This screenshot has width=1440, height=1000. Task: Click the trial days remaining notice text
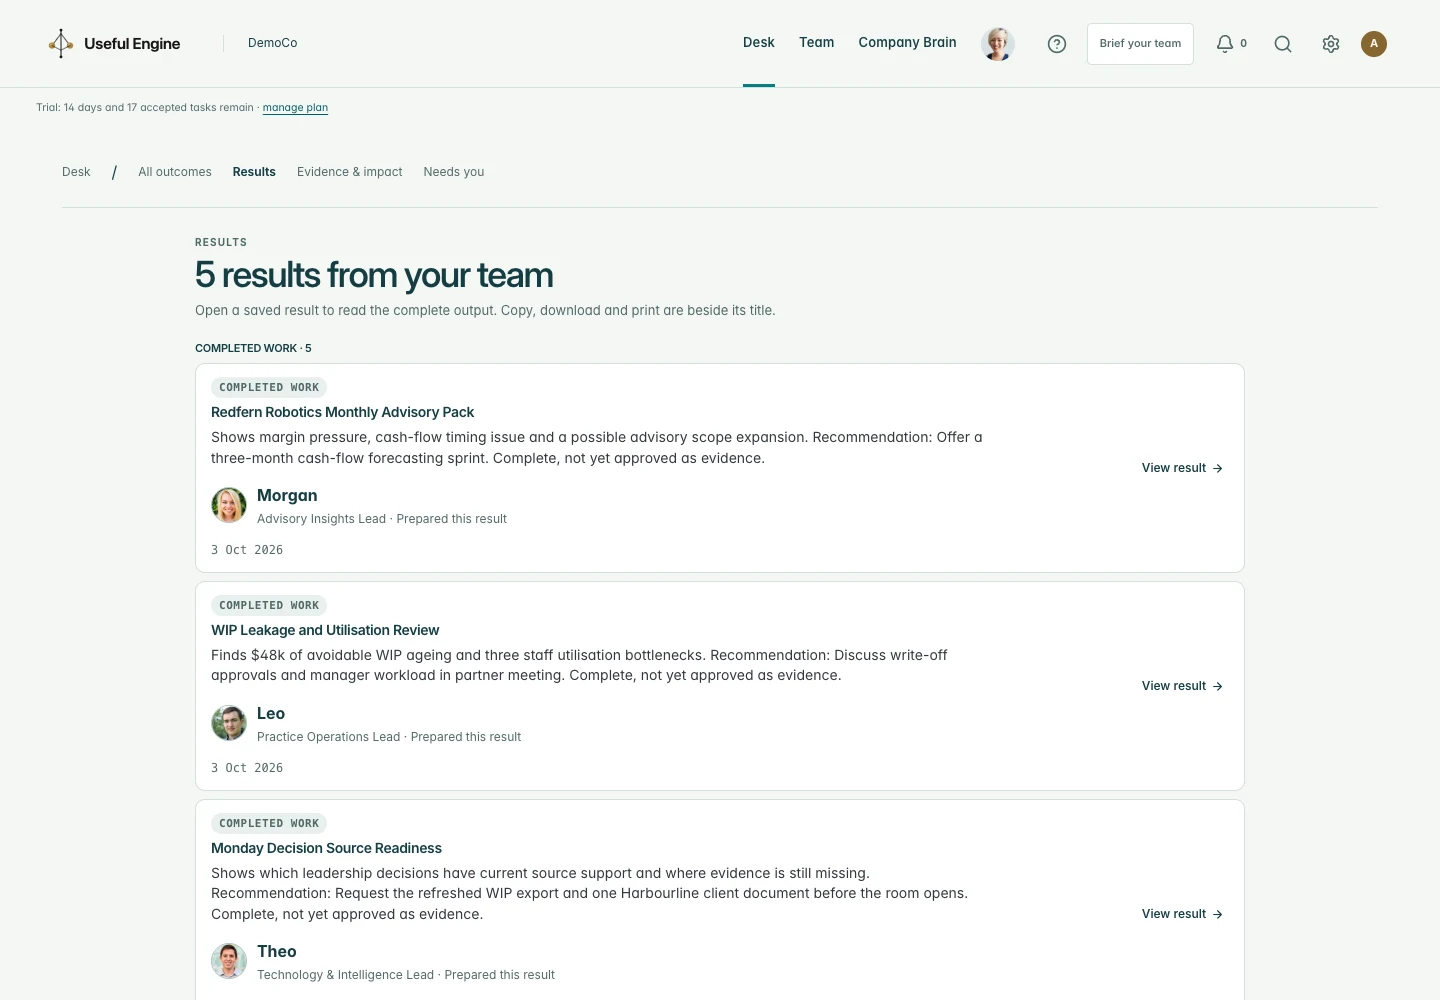point(145,108)
